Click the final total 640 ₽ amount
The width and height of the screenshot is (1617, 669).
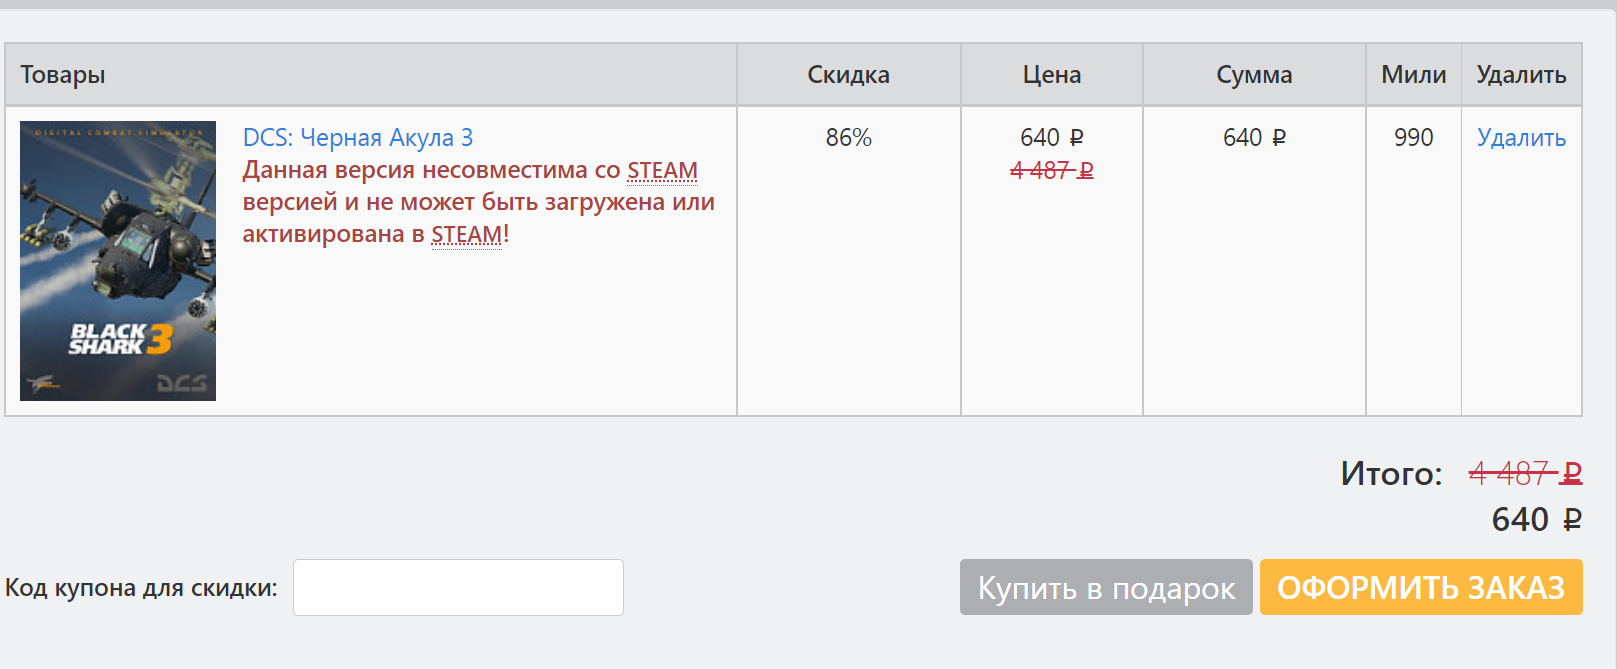(1537, 520)
